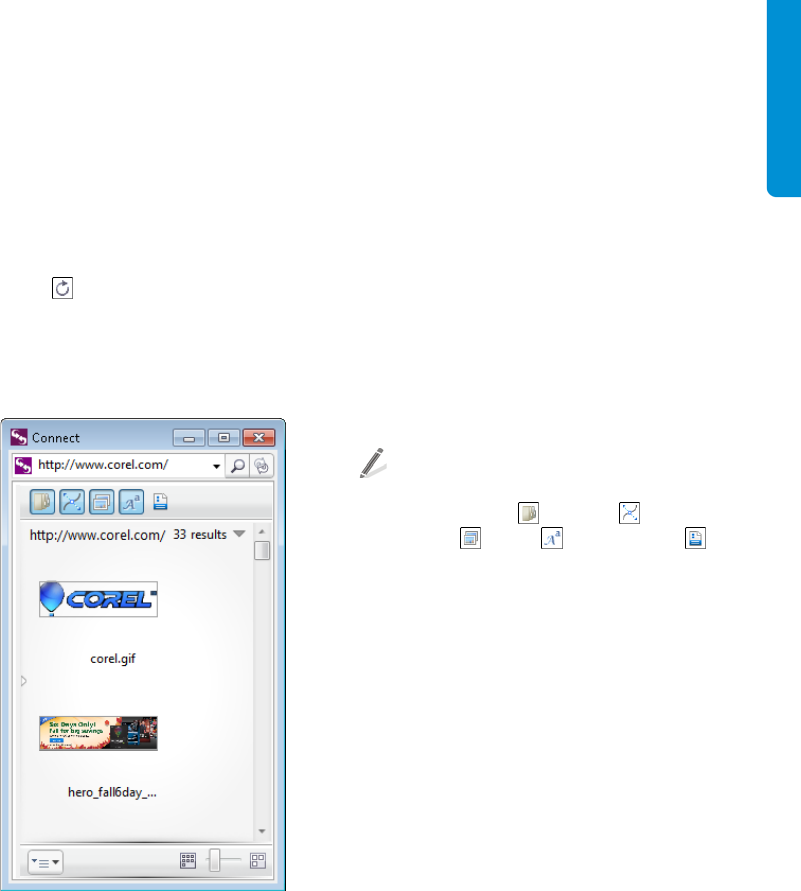Click the magnifier search button

237,466
